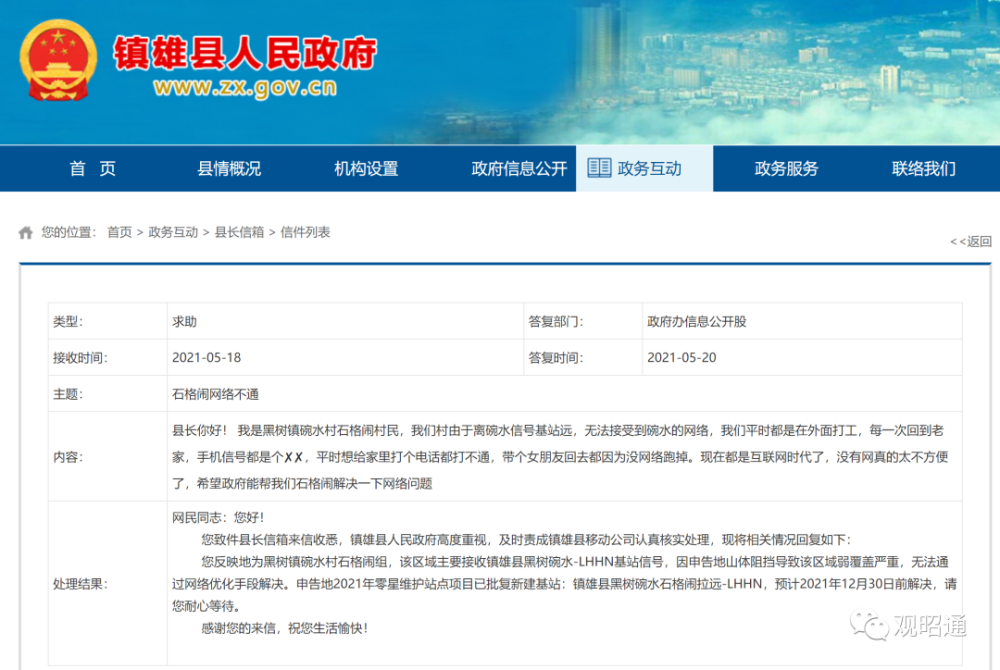The image size is (1000, 670).
Task: Click the 首页 breadcrumb link
Action: [119, 232]
